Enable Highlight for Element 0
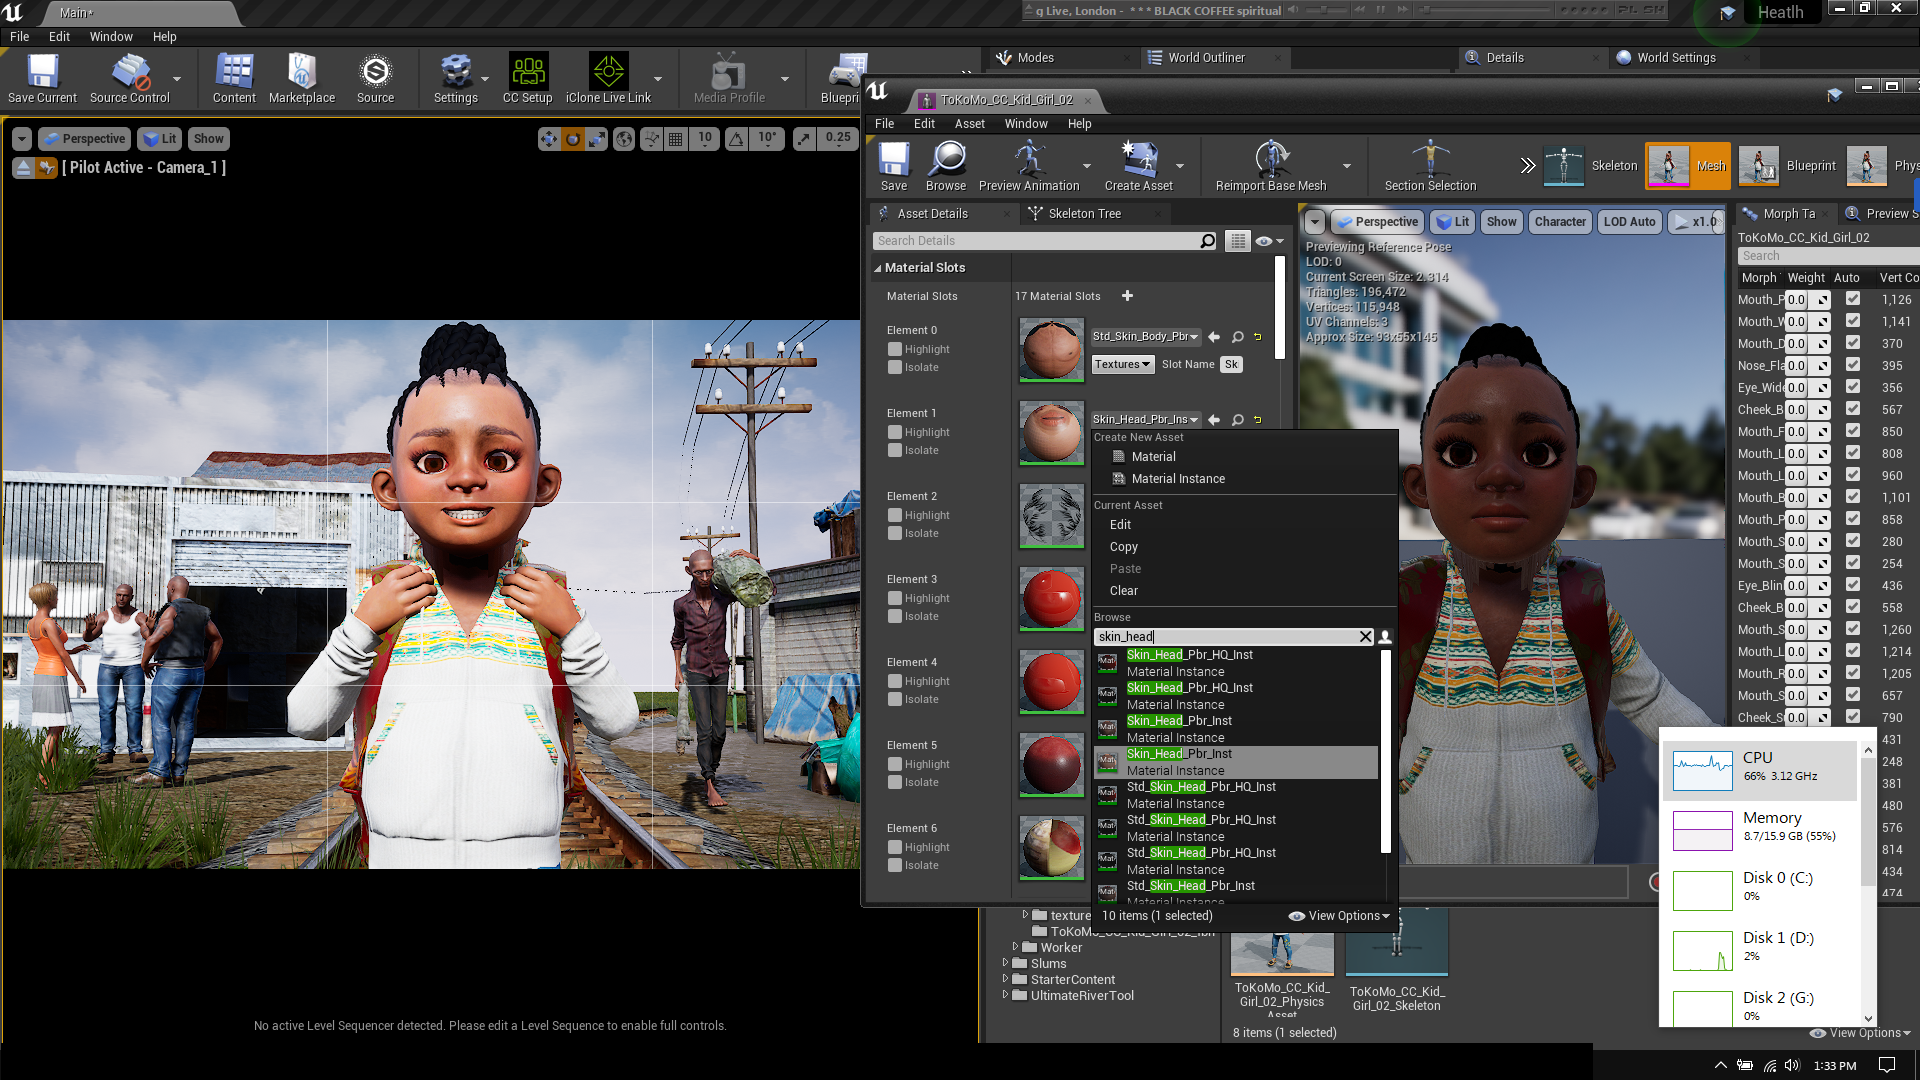Image resolution: width=1920 pixels, height=1080 pixels. [x=895, y=350]
